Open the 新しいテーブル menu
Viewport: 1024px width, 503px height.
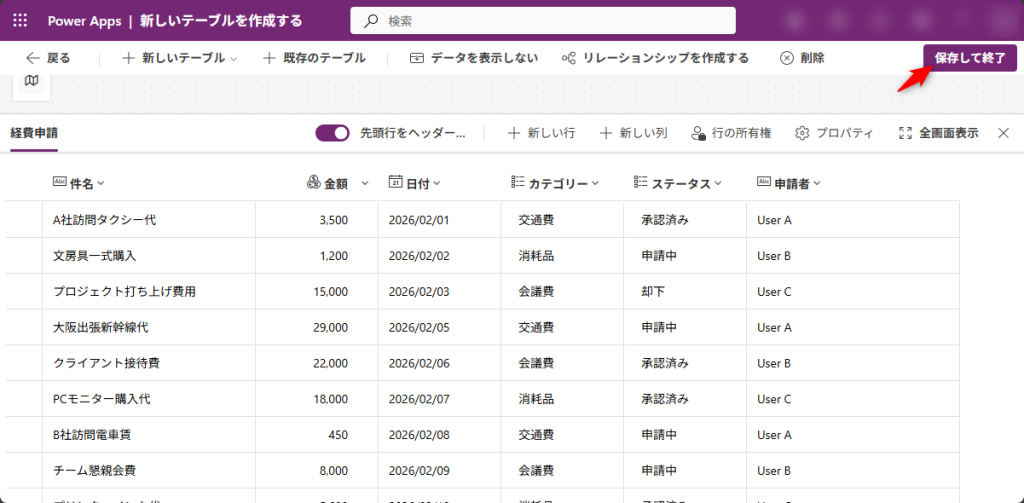[x=180, y=58]
